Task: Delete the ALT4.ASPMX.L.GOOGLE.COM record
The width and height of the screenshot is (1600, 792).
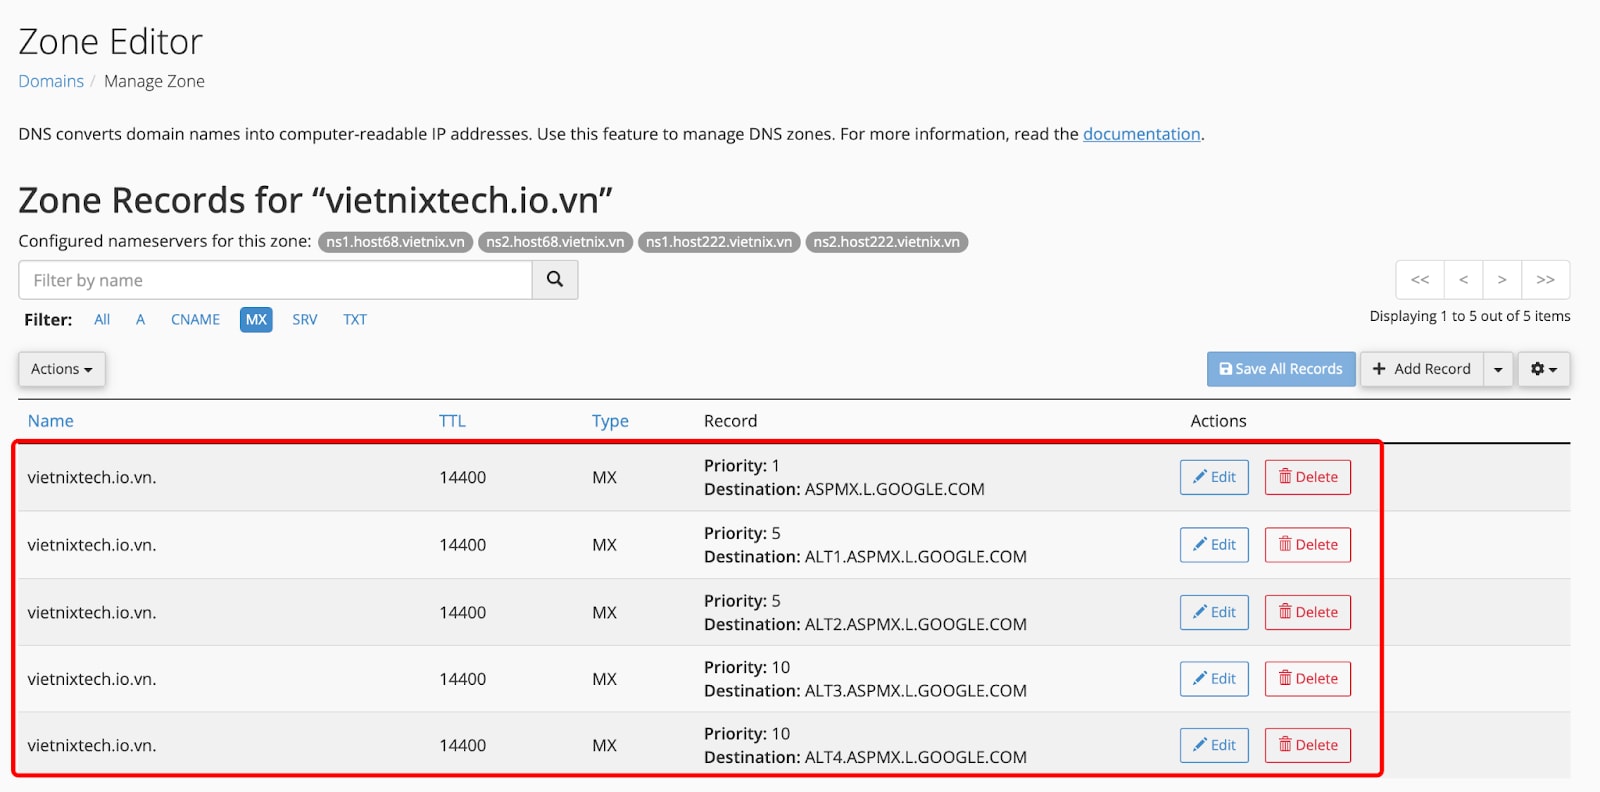Action: 1307,745
